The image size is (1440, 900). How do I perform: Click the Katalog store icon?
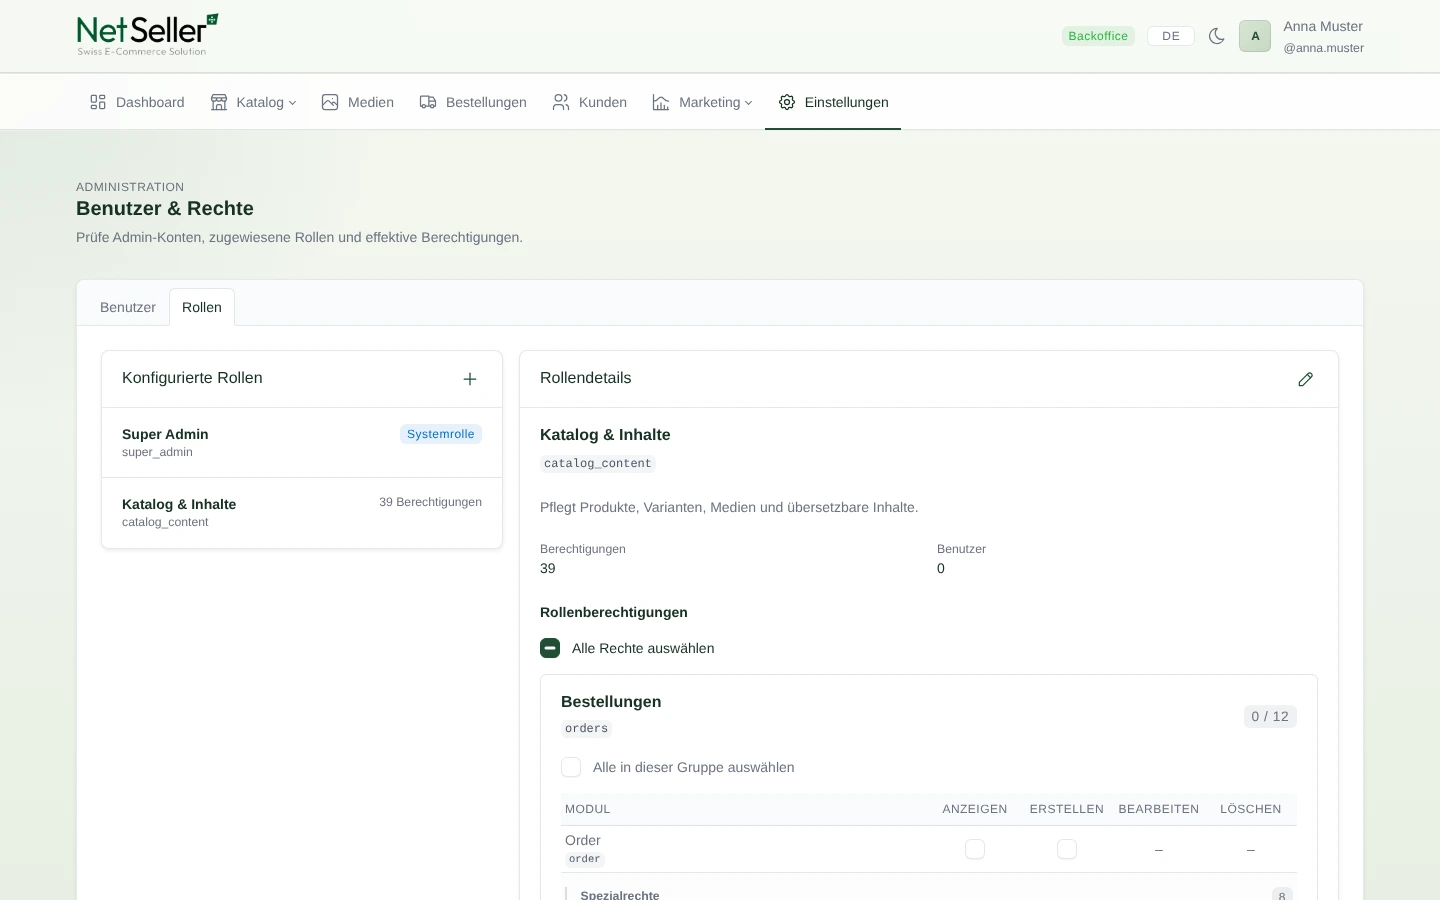219,102
